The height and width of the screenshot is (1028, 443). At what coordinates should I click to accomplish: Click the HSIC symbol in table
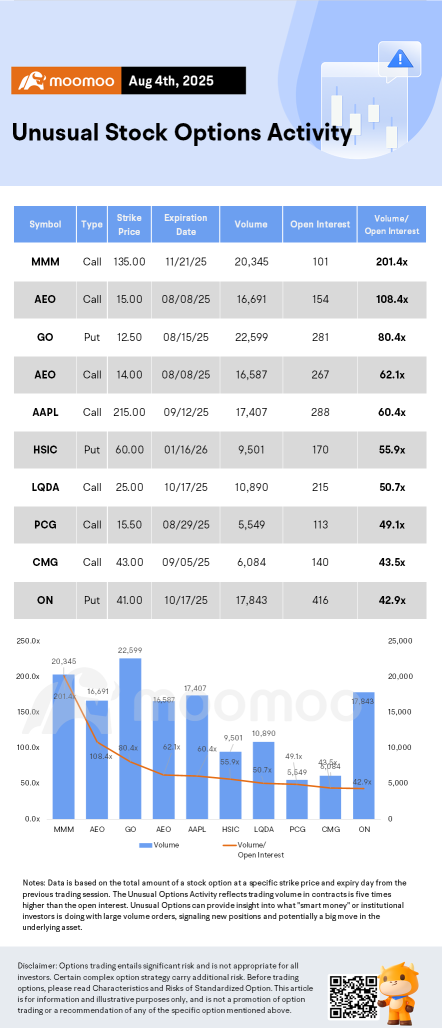click(x=45, y=450)
